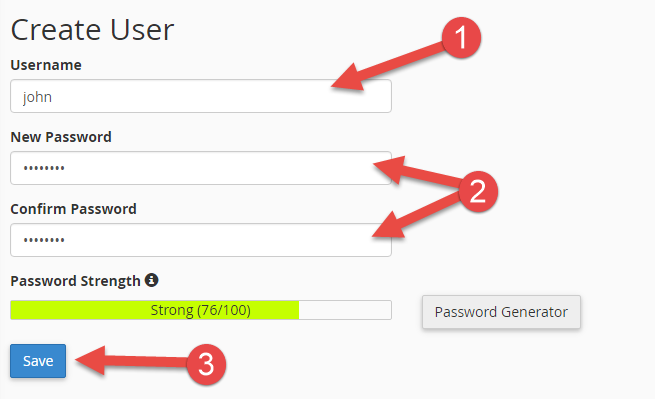This screenshot has height=399, width=655.
Task: Click the red circle numbered 2
Action: coord(477,191)
